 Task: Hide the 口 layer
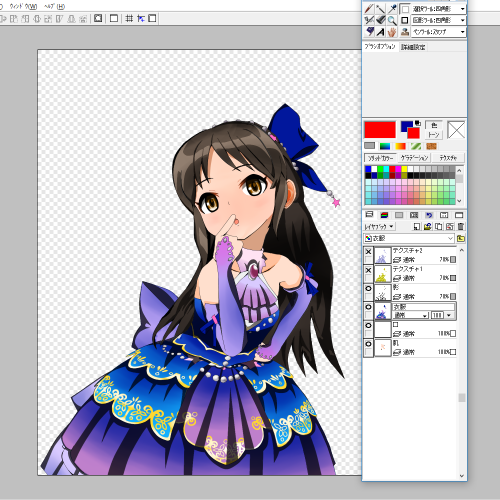[x=368, y=326]
